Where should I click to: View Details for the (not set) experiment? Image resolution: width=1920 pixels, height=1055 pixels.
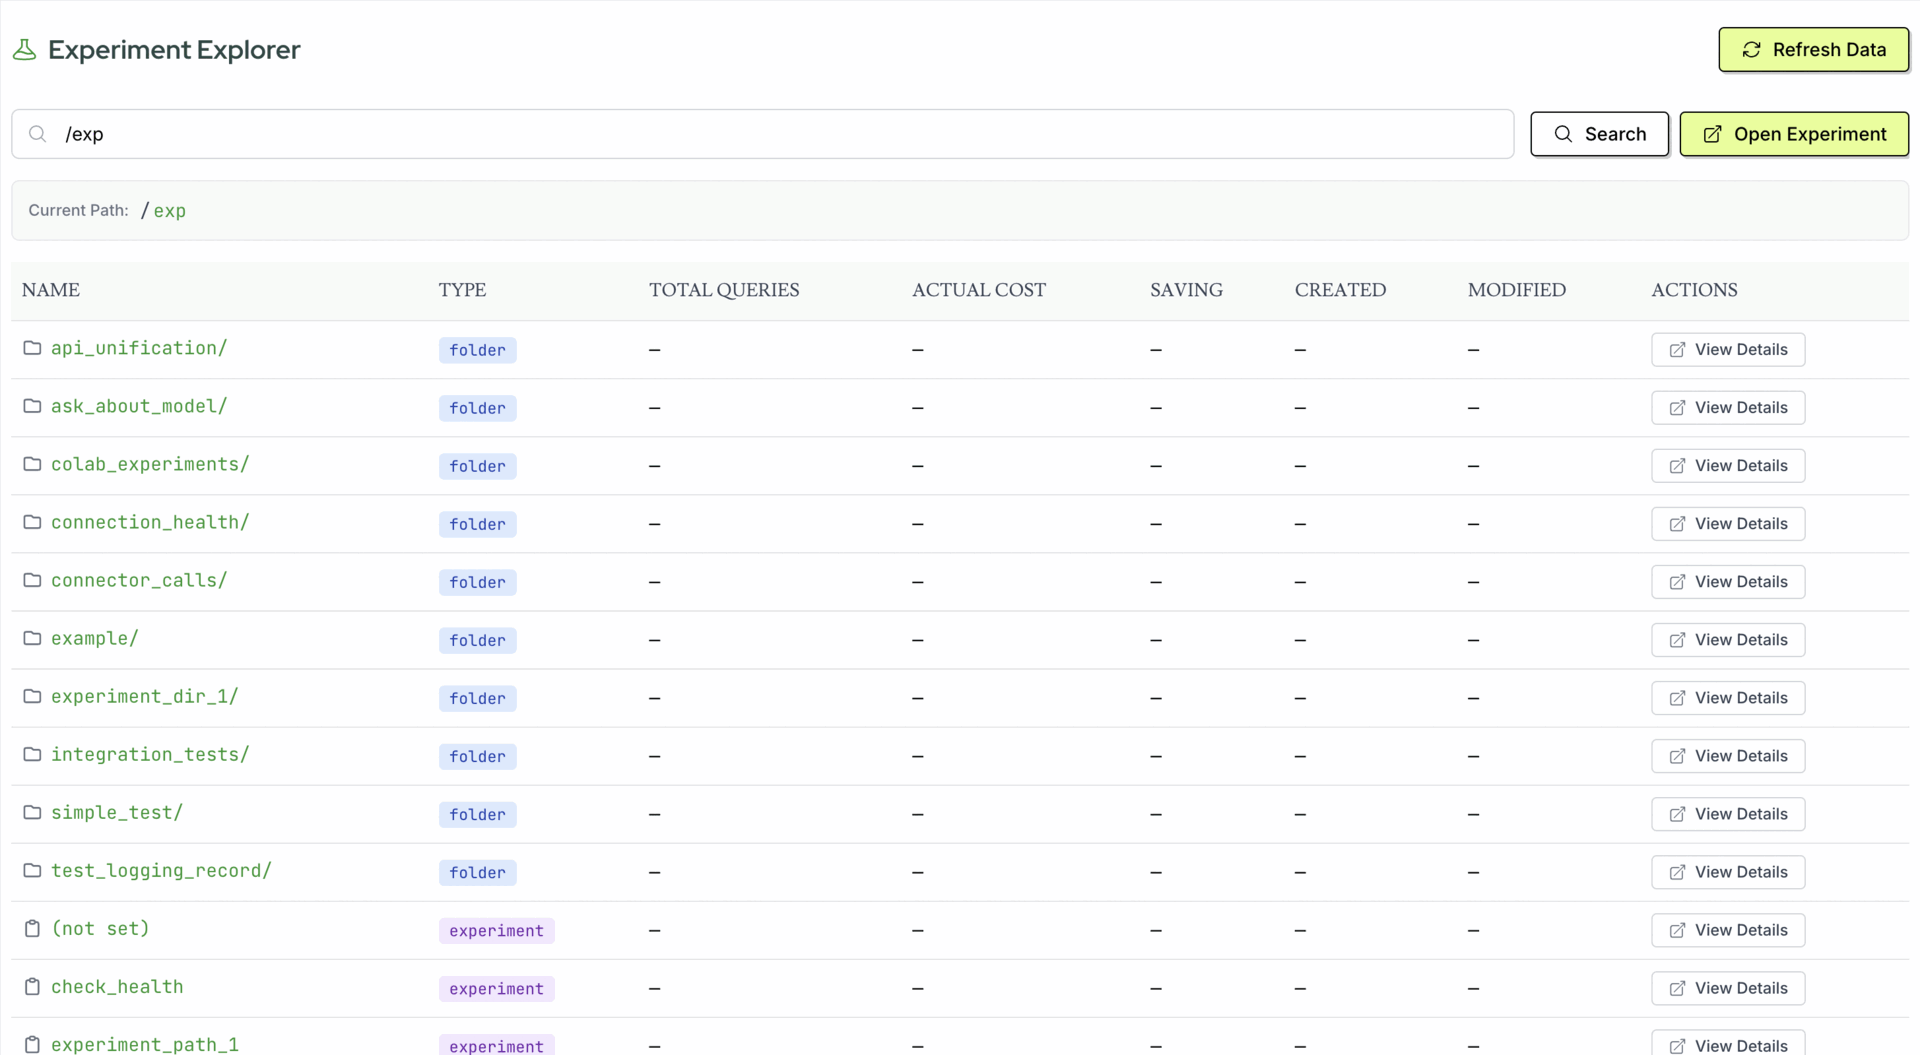tap(1728, 930)
